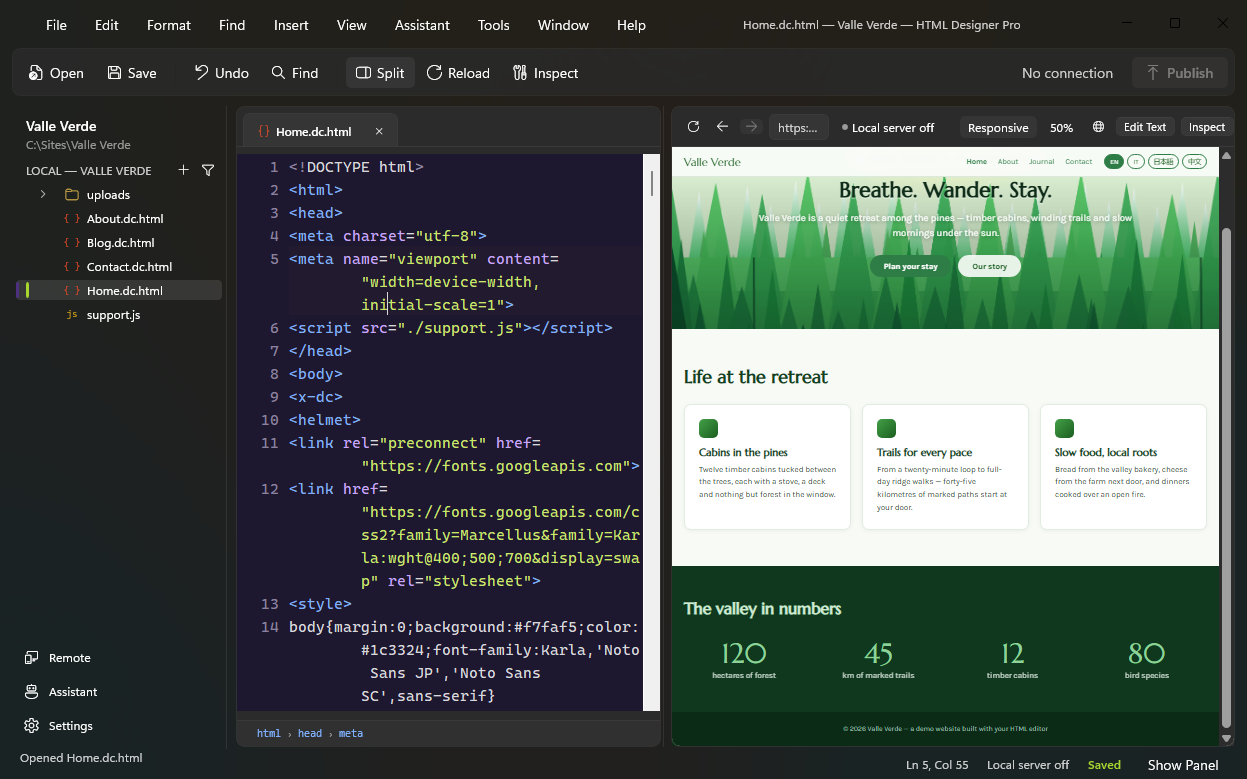Click the Journal nav link in preview

(1041, 161)
